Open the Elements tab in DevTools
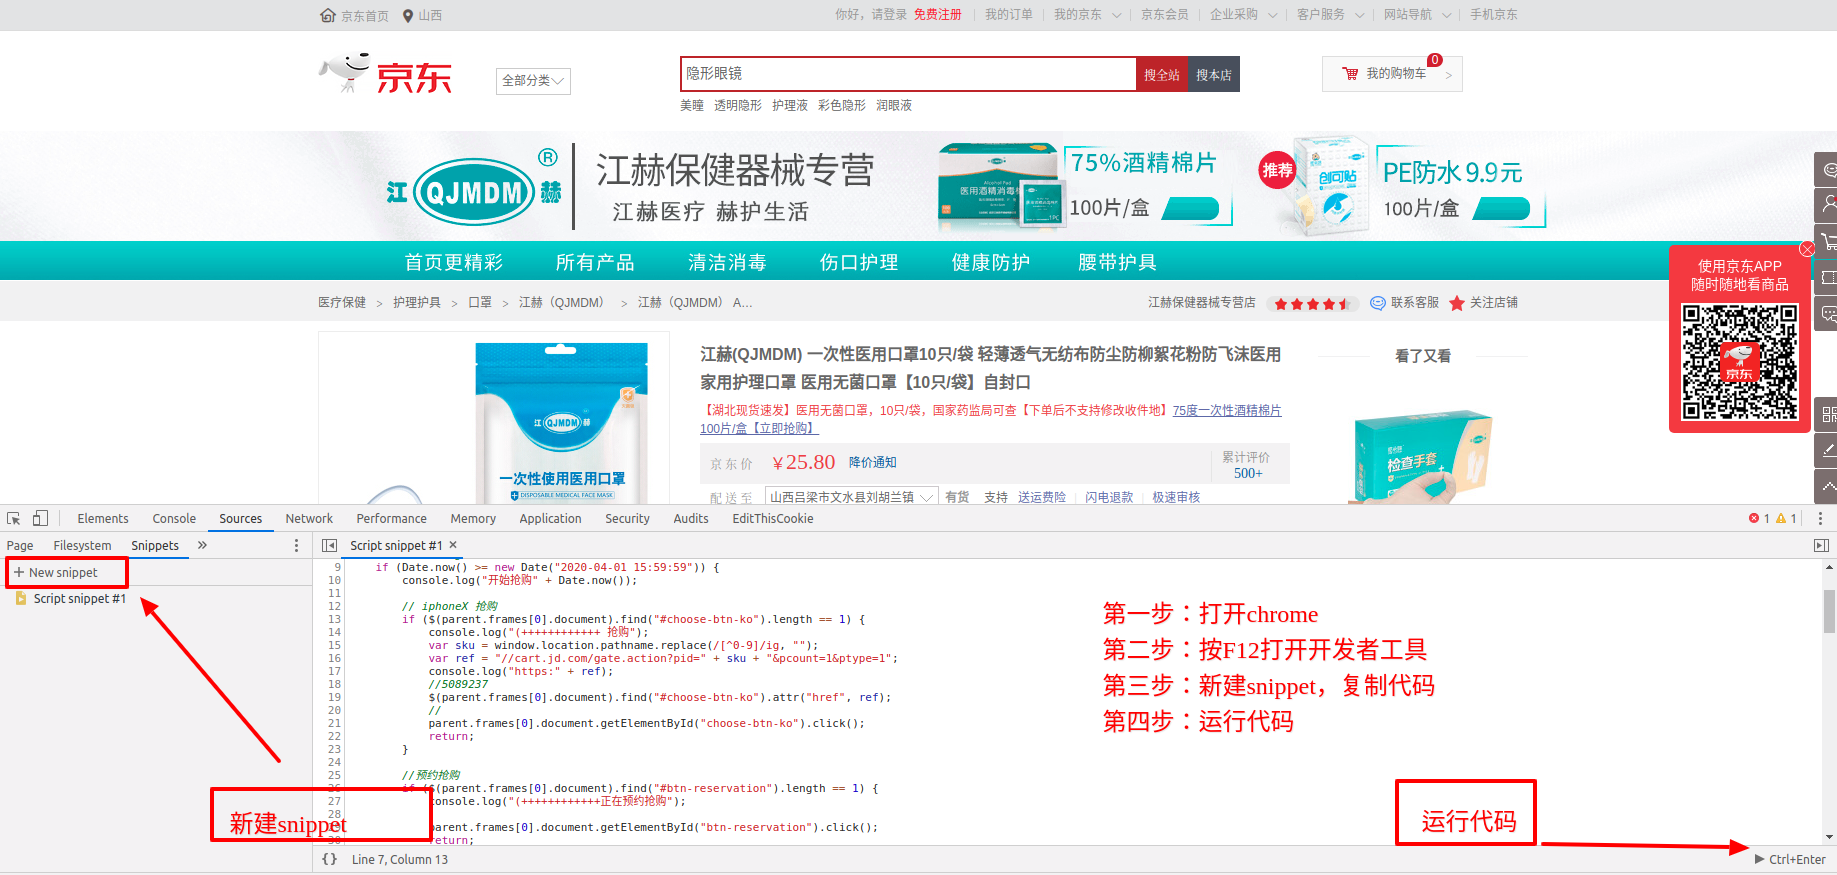This screenshot has width=1837, height=875. tap(103, 518)
